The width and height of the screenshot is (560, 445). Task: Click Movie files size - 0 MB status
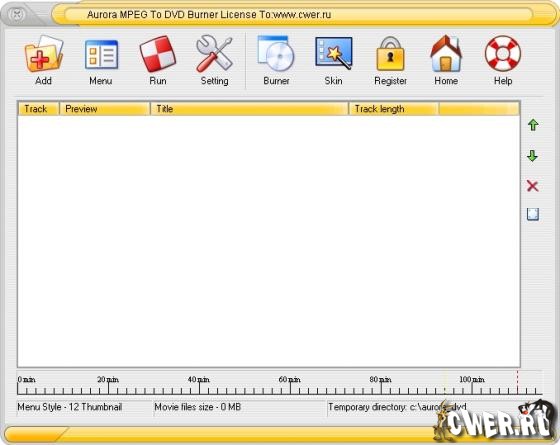198,407
